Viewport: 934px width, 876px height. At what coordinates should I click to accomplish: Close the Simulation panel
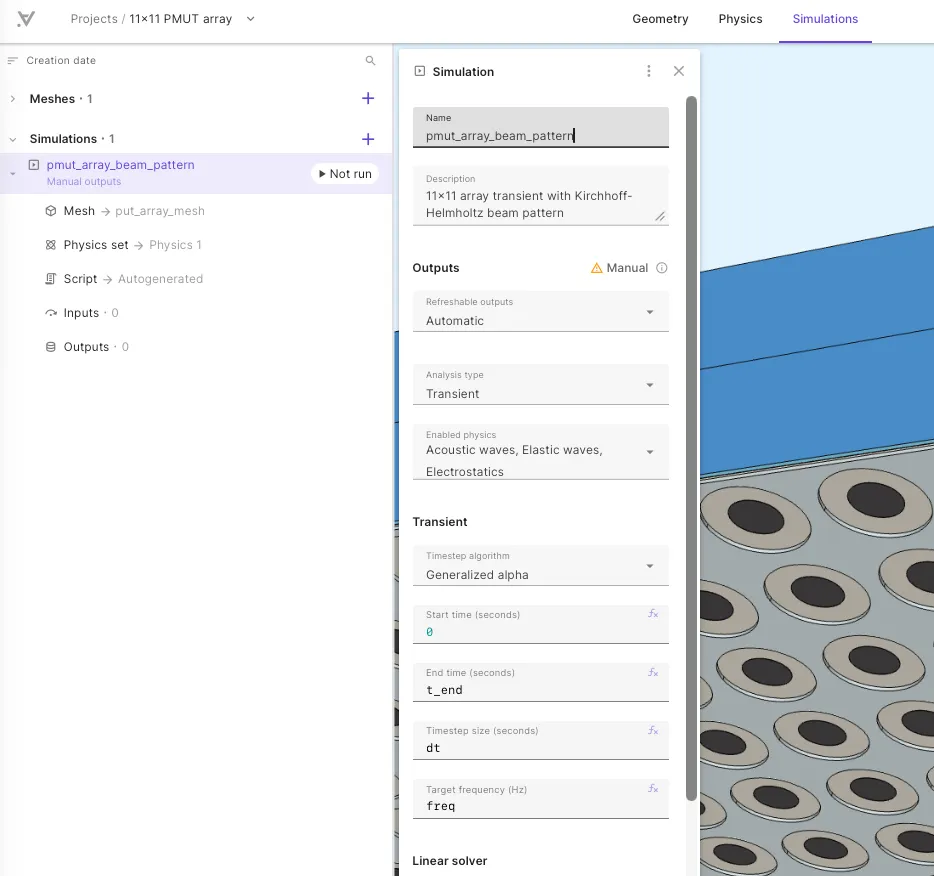(x=678, y=71)
